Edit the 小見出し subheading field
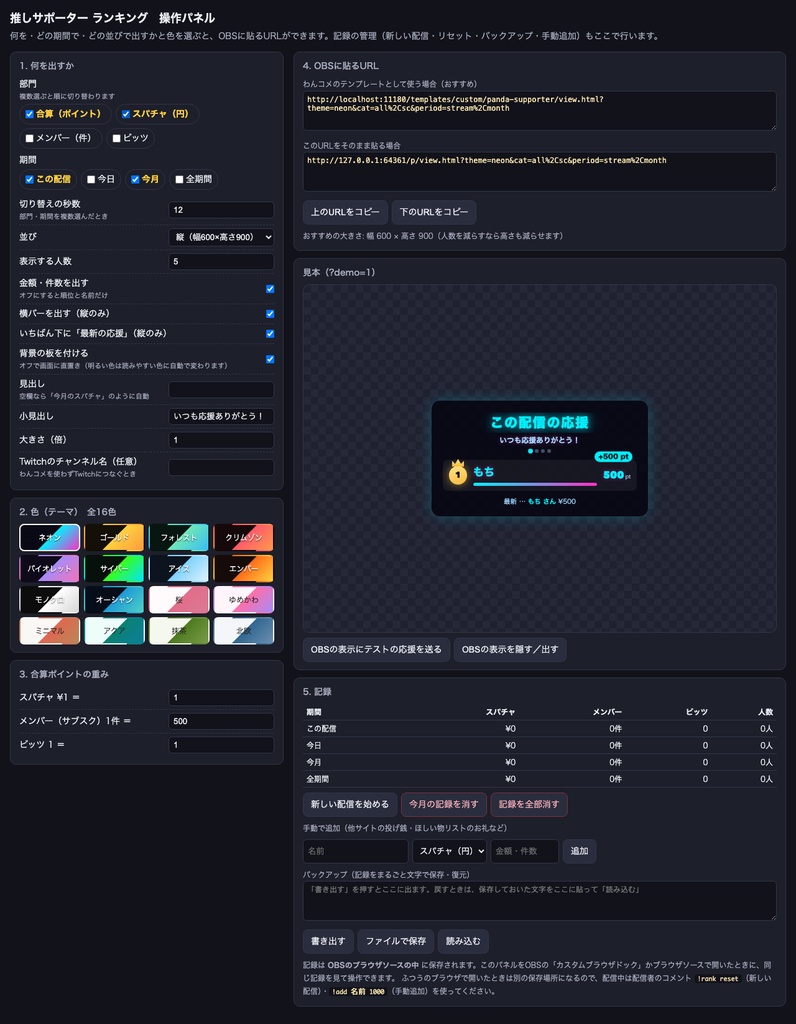796x1024 pixels. 221,416
